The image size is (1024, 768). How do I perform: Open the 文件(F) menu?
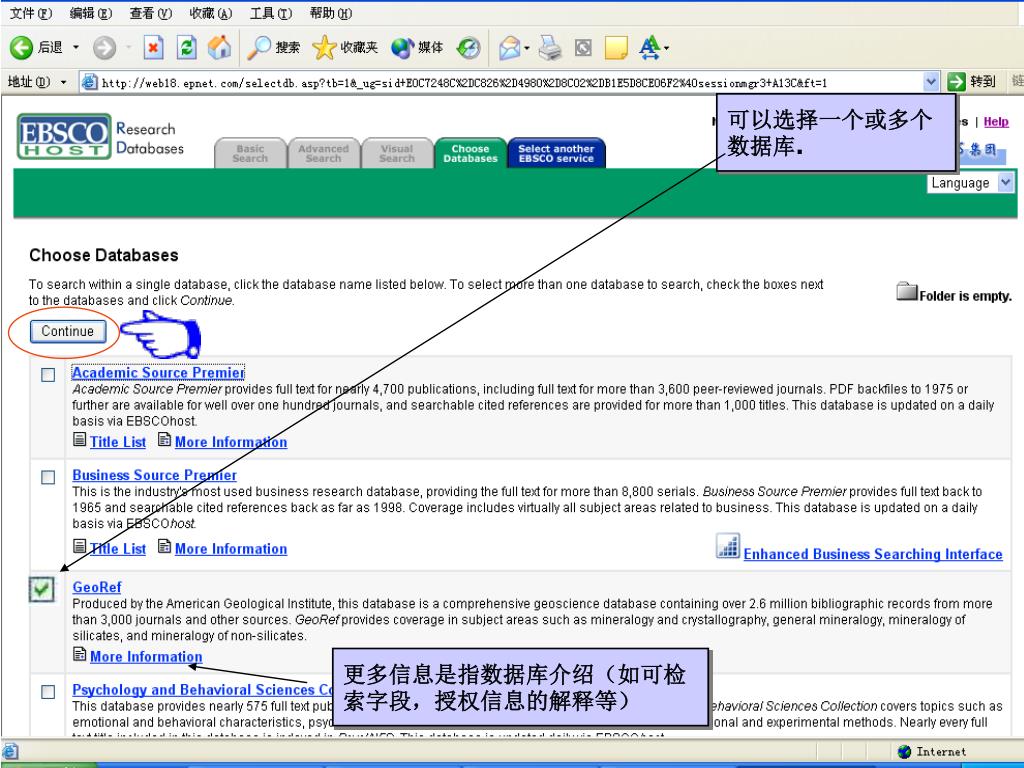click(x=31, y=13)
